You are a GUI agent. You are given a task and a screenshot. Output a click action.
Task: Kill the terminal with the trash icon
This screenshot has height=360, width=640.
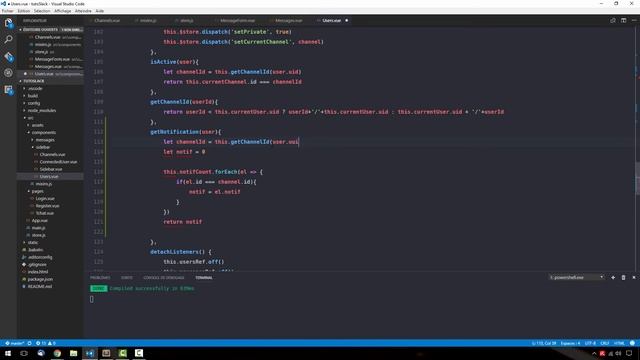[623, 278]
